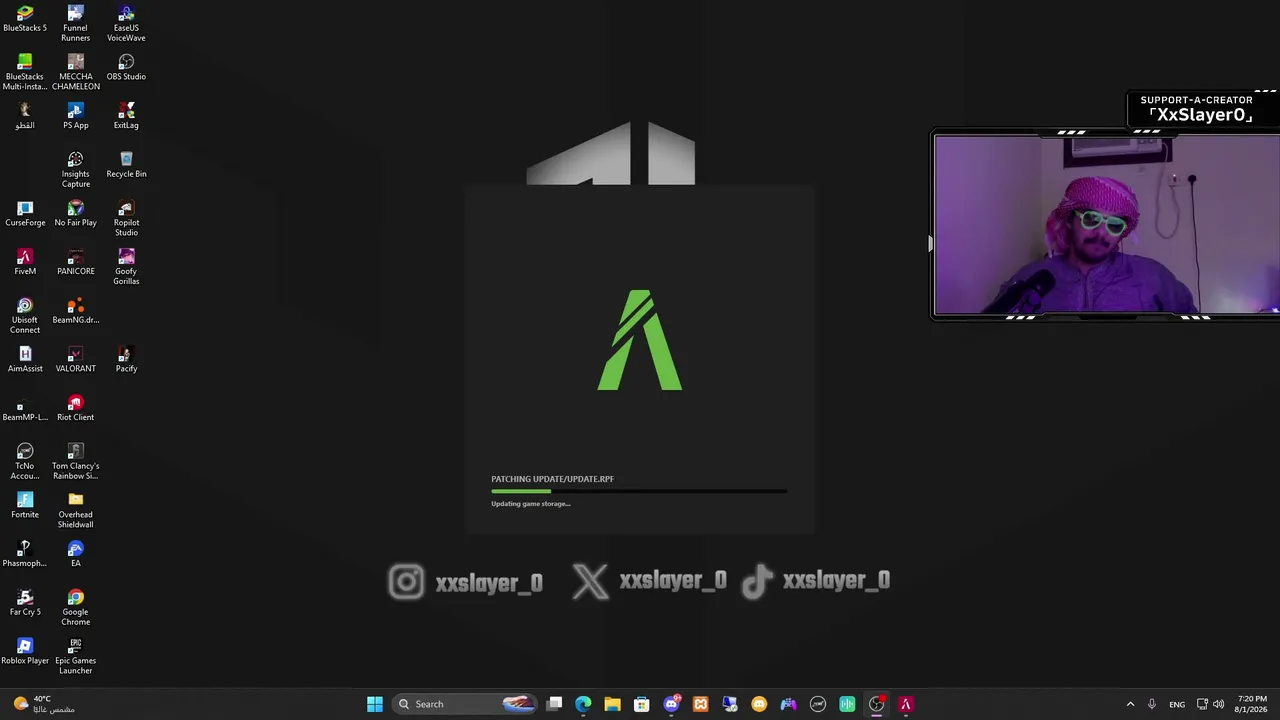Screen dimensions: 1280x720
Task: Click the green FiveM logo in the updater
Action: click(x=640, y=340)
